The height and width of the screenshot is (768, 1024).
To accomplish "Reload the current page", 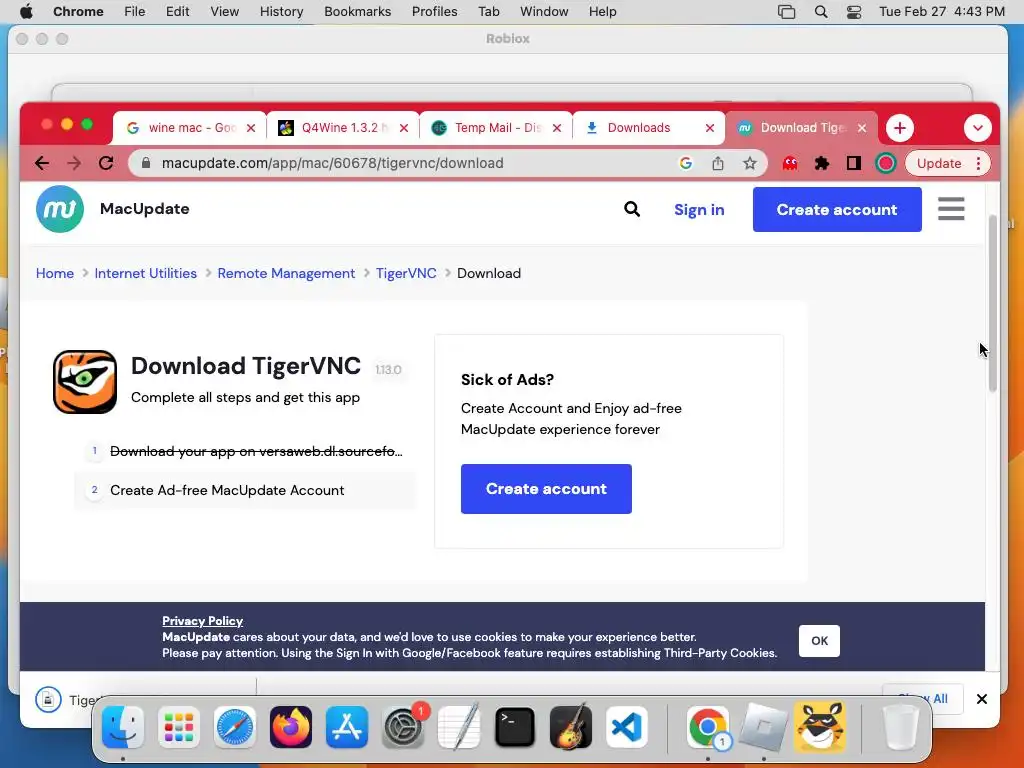I will pyautogui.click(x=106, y=163).
